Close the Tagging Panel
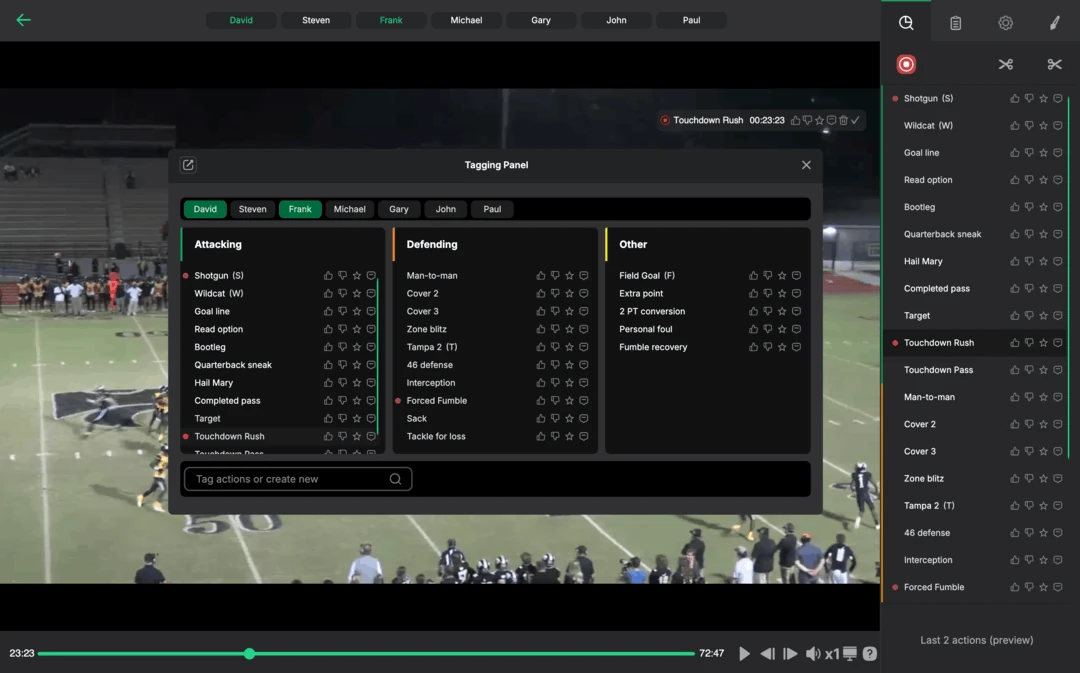This screenshot has width=1080, height=673. (806, 165)
